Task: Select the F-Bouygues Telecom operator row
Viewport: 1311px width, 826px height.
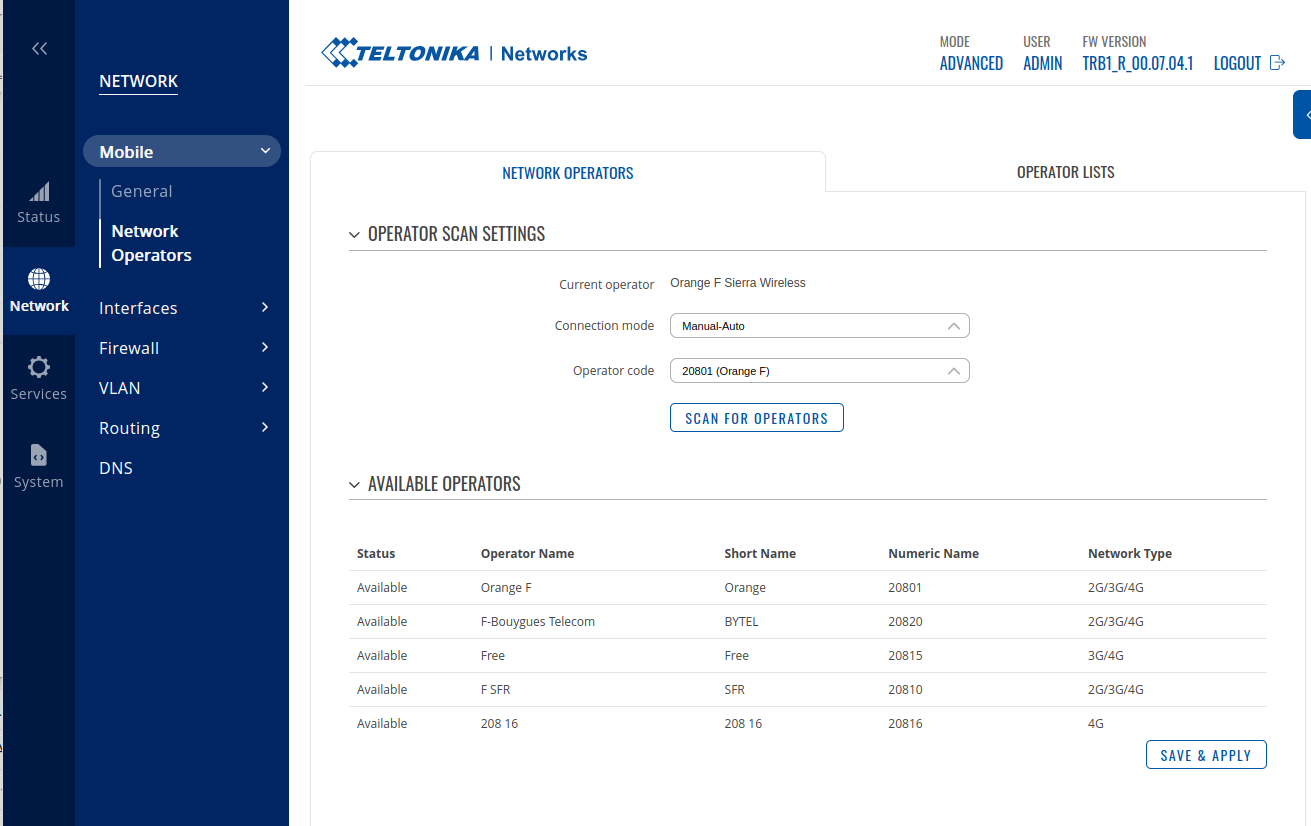Action: (808, 621)
